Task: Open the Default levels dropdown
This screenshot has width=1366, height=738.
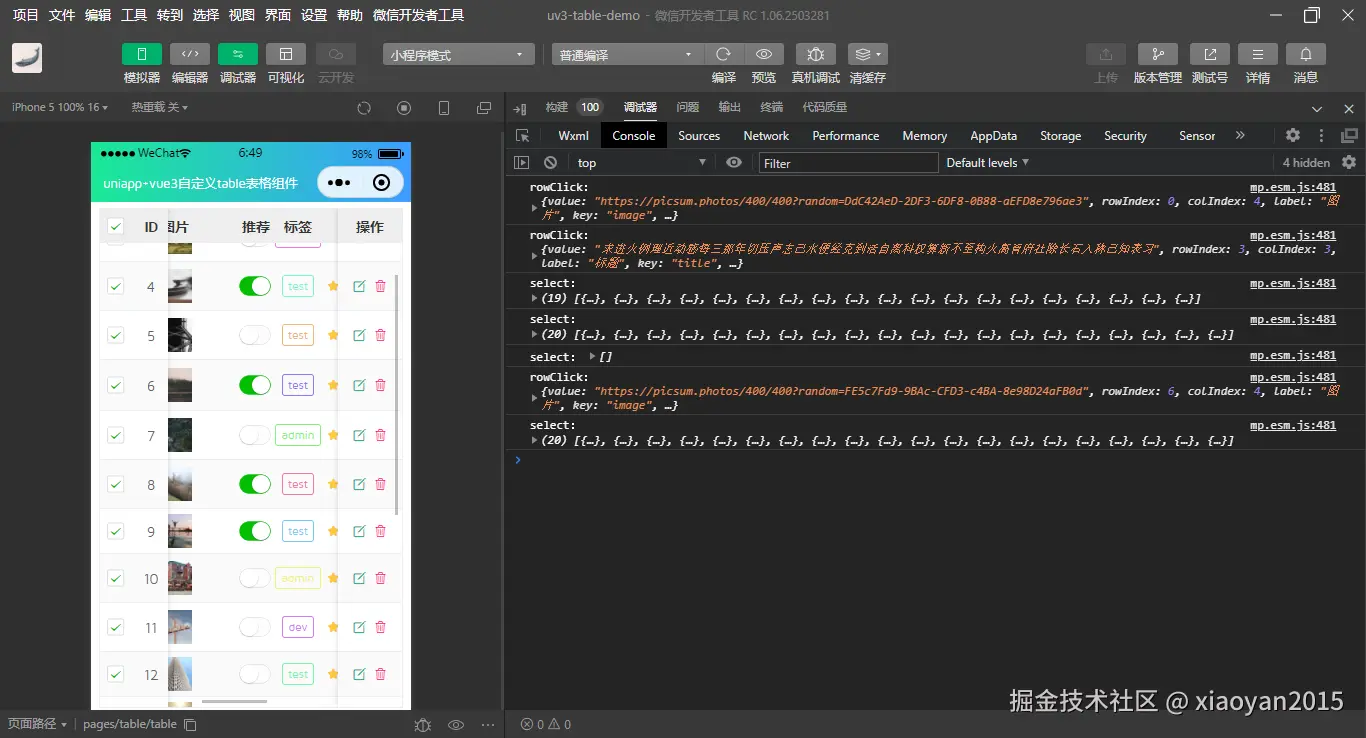Action: click(x=987, y=162)
